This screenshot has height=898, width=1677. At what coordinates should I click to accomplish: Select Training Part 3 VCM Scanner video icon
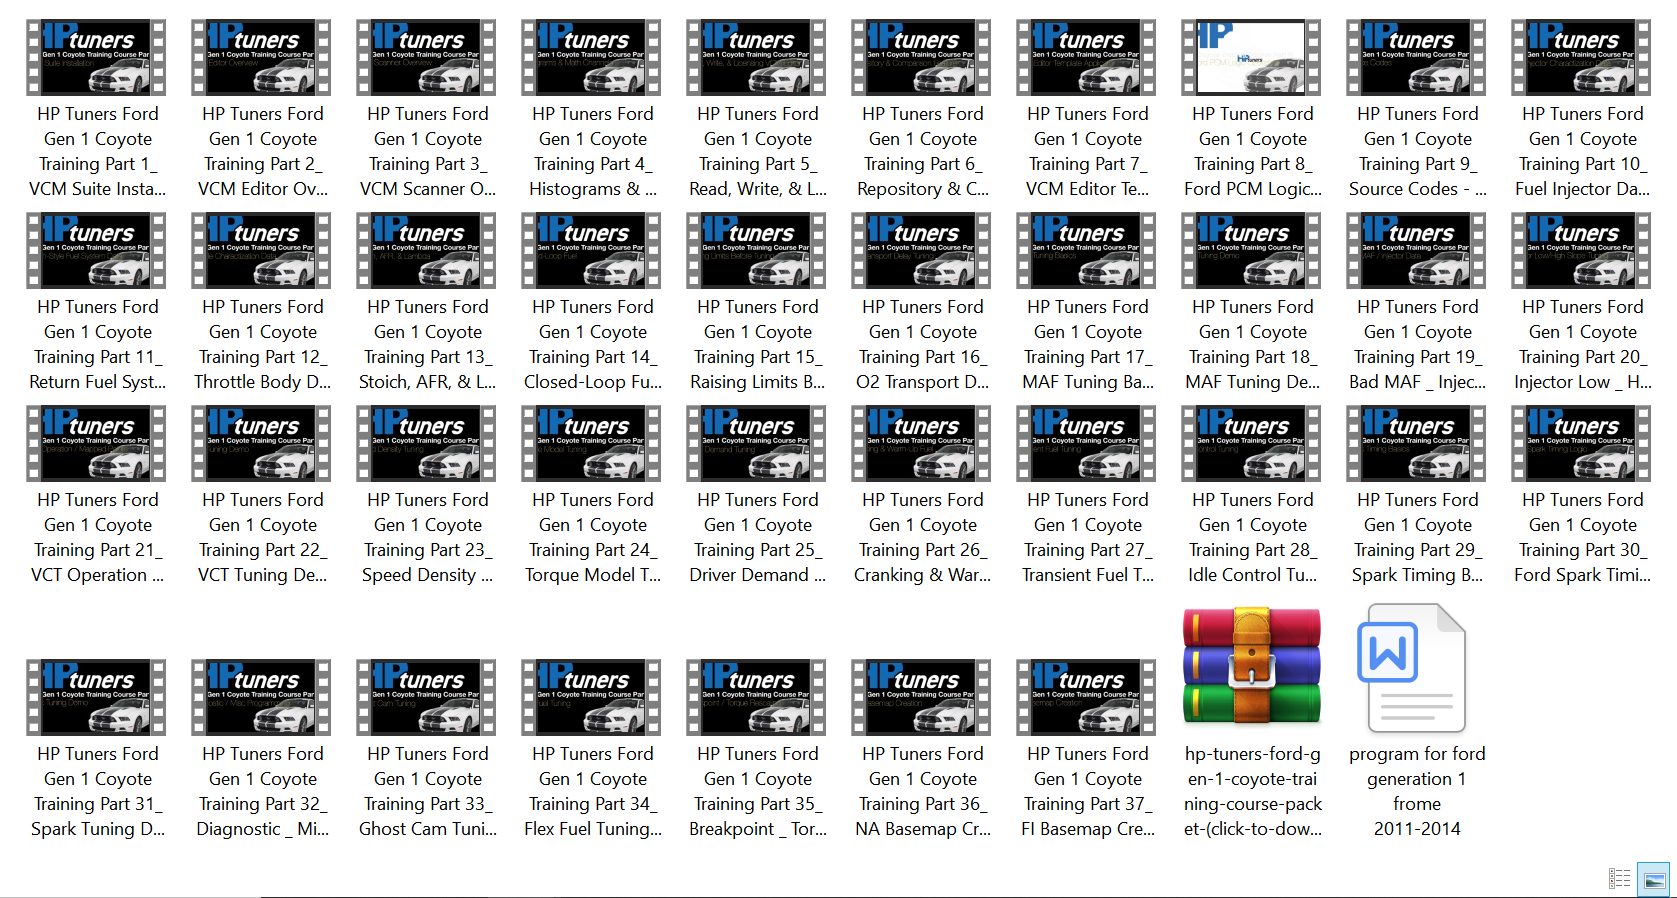tap(427, 57)
